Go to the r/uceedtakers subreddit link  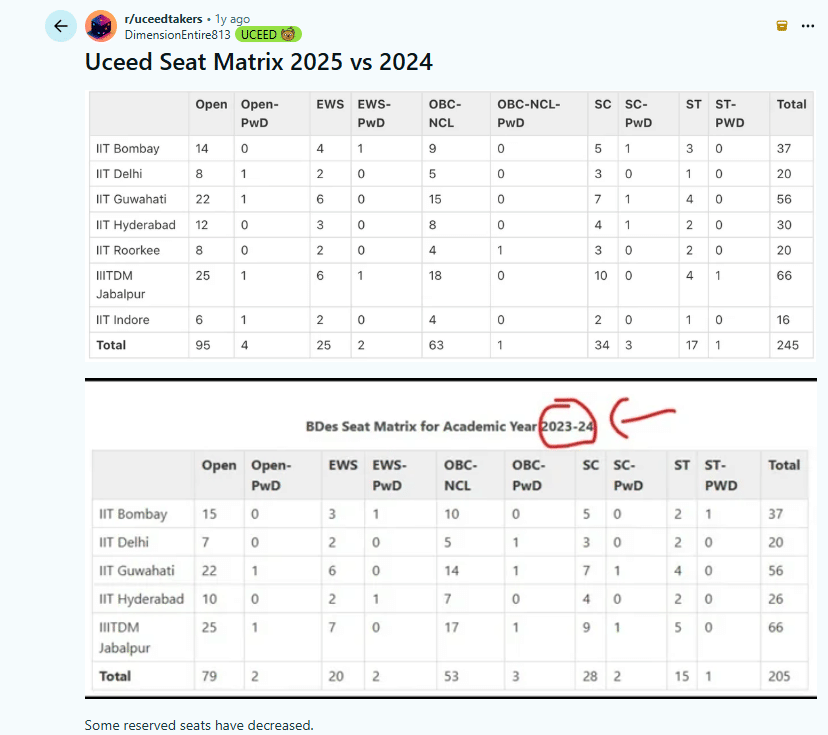tap(164, 19)
